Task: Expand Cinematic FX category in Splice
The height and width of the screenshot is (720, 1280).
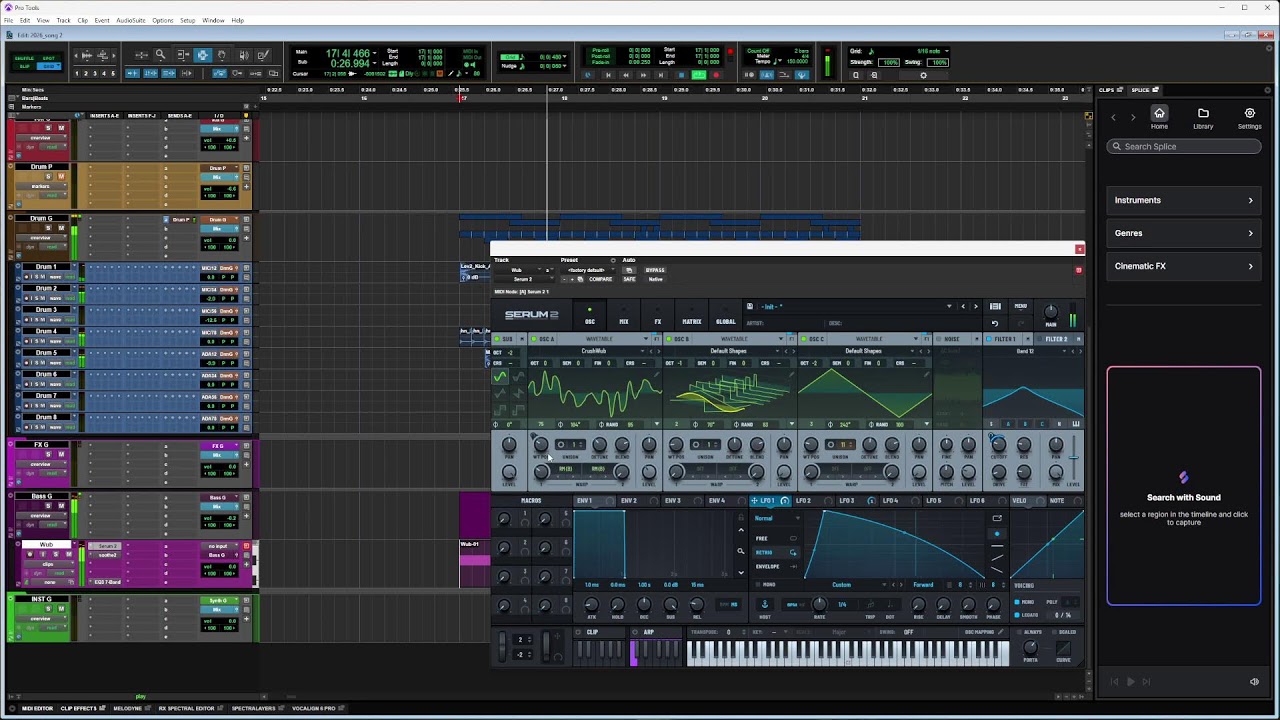Action: tap(1183, 266)
